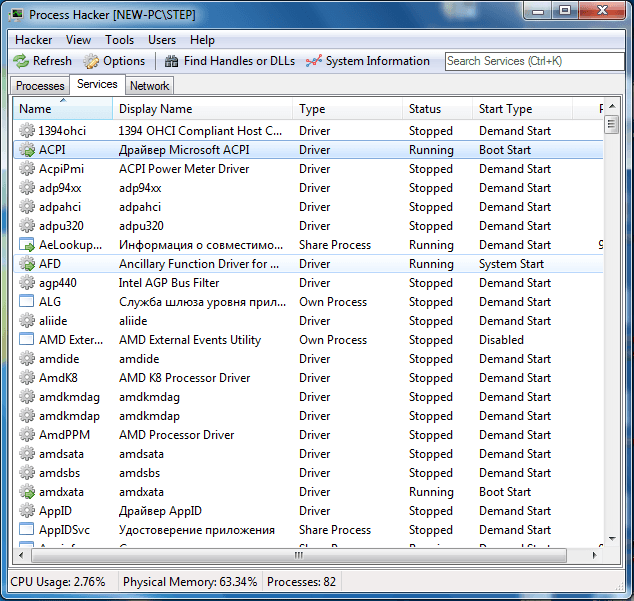Sort services by Name column header

point(63,109)
